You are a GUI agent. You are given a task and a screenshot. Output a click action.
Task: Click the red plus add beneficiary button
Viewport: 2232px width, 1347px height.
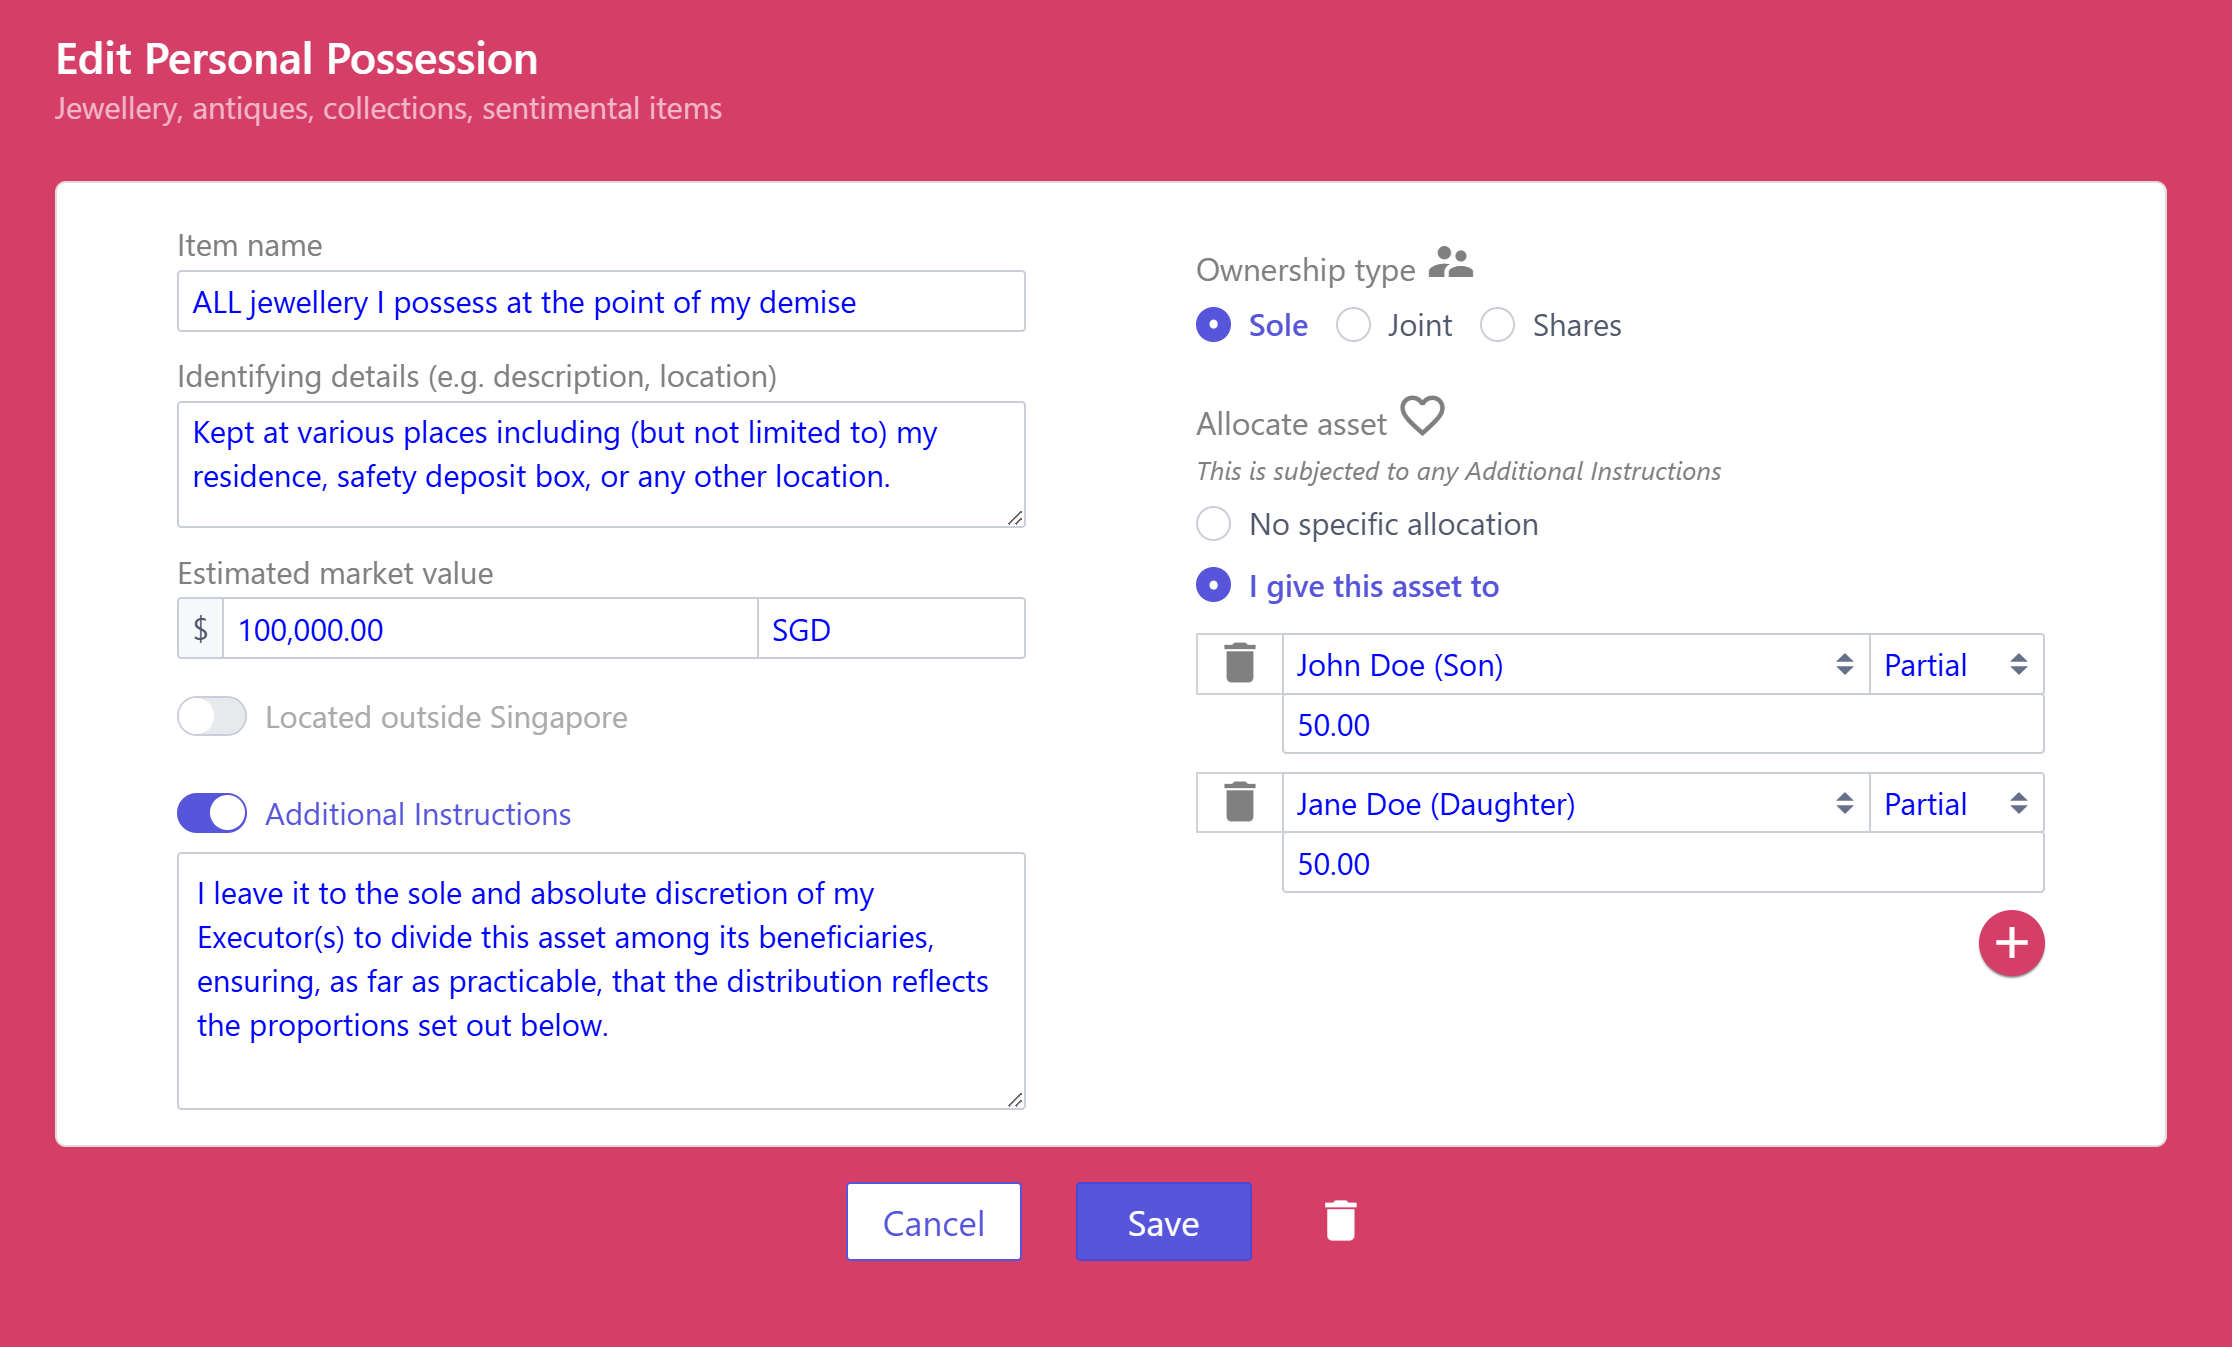tap(2011, 943)
